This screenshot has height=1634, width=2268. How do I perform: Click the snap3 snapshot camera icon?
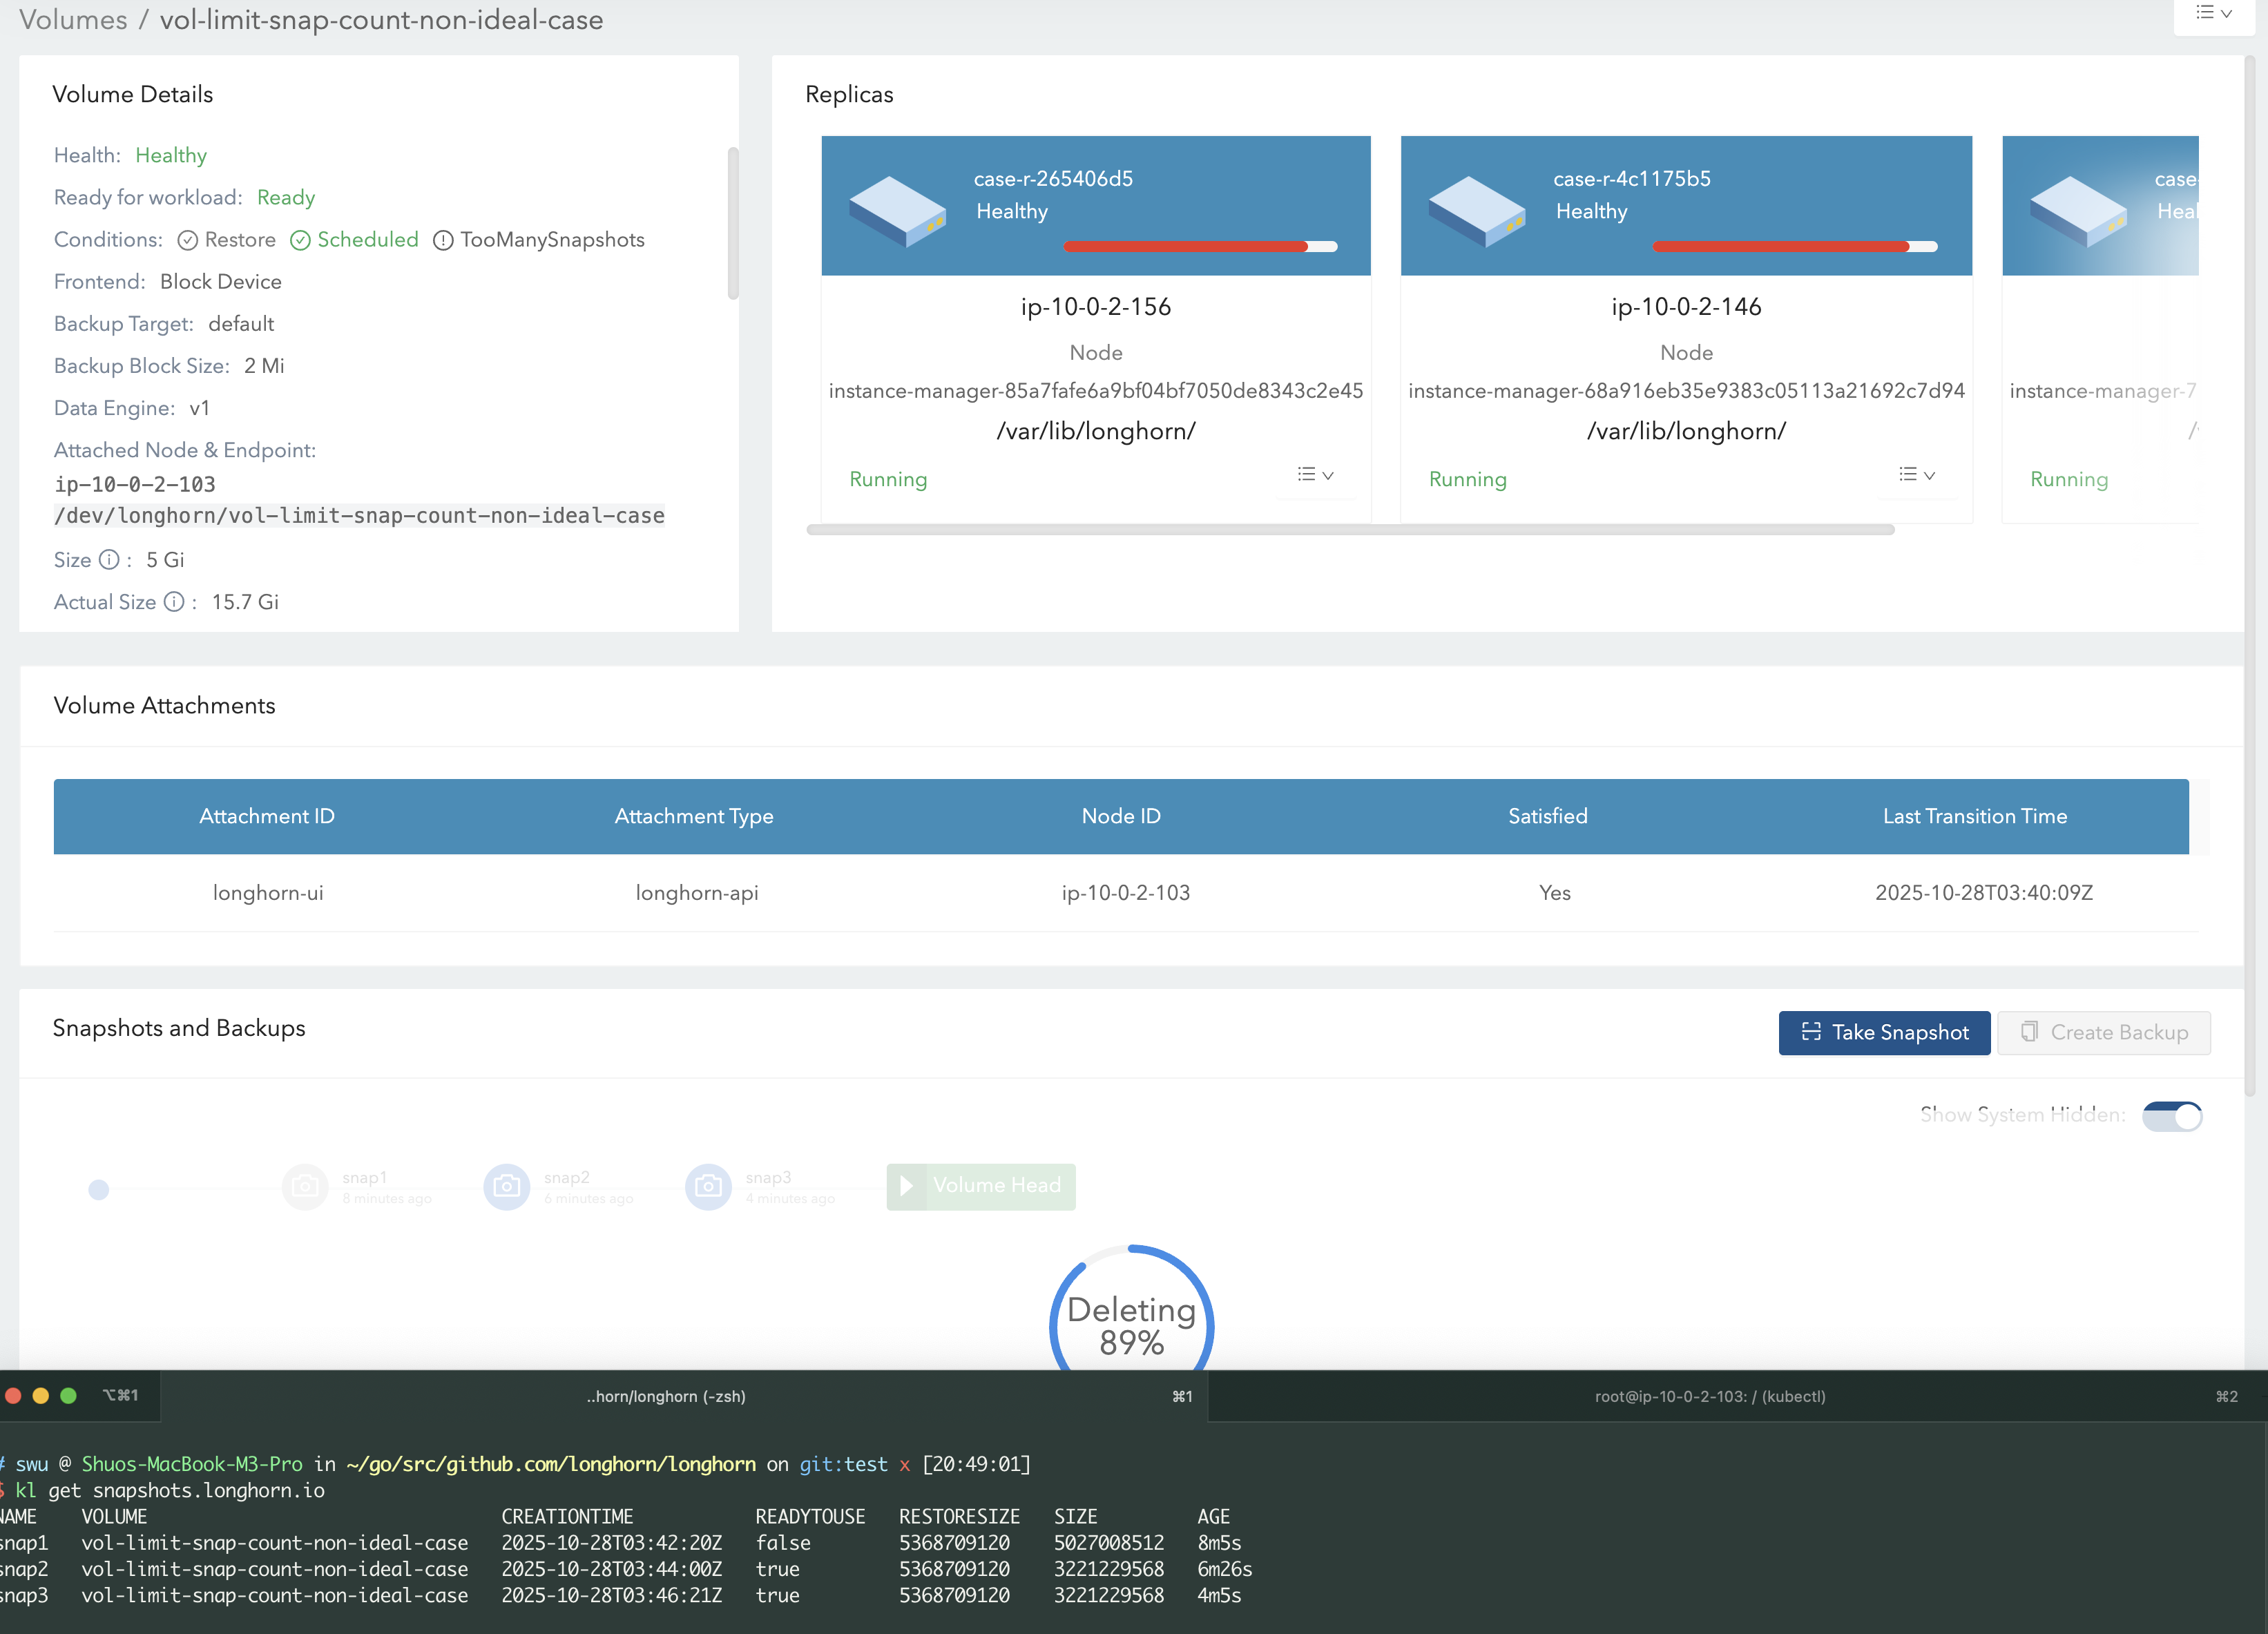(x=708, y=1187)
